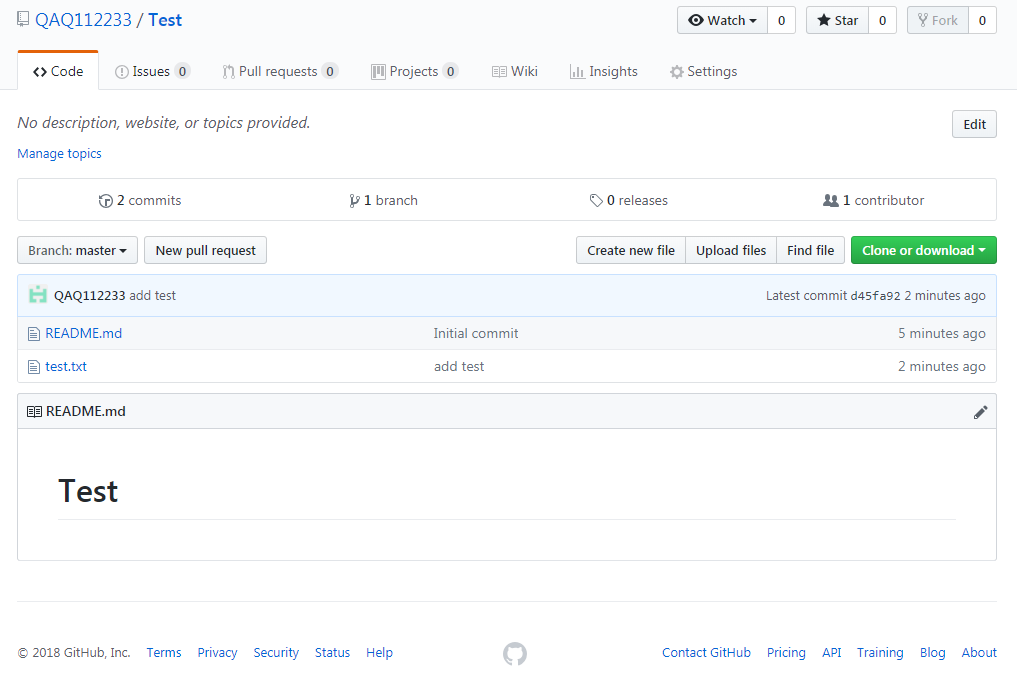Star the Test repository

[837, 21]
